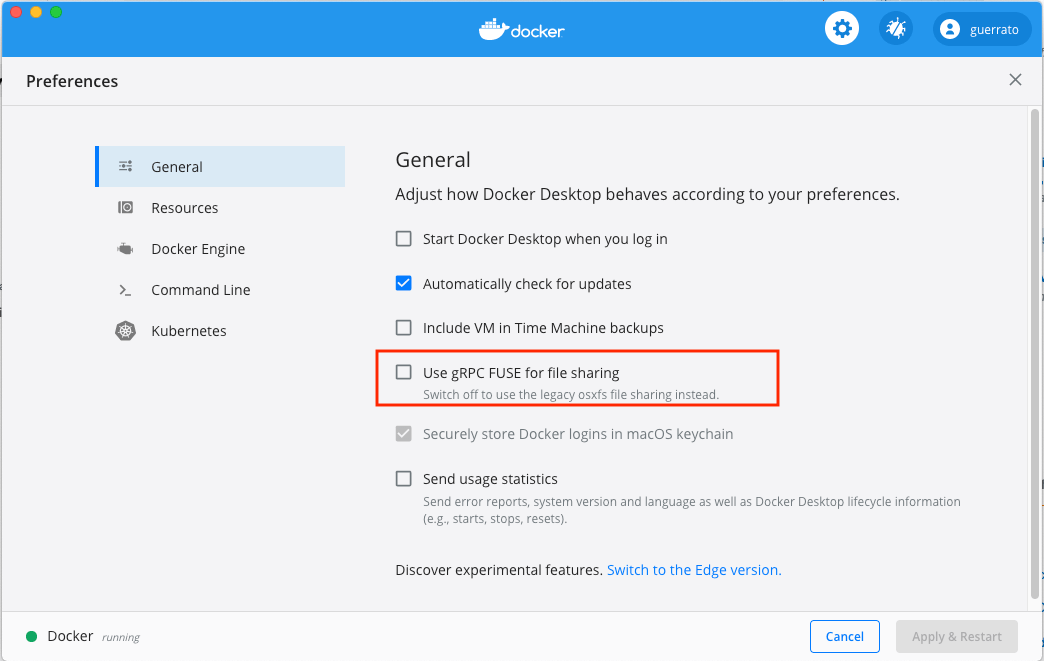Tick Use gRPC FUSE for file sharing
This screenshot has height=661, width=1044.
(403, 372)
